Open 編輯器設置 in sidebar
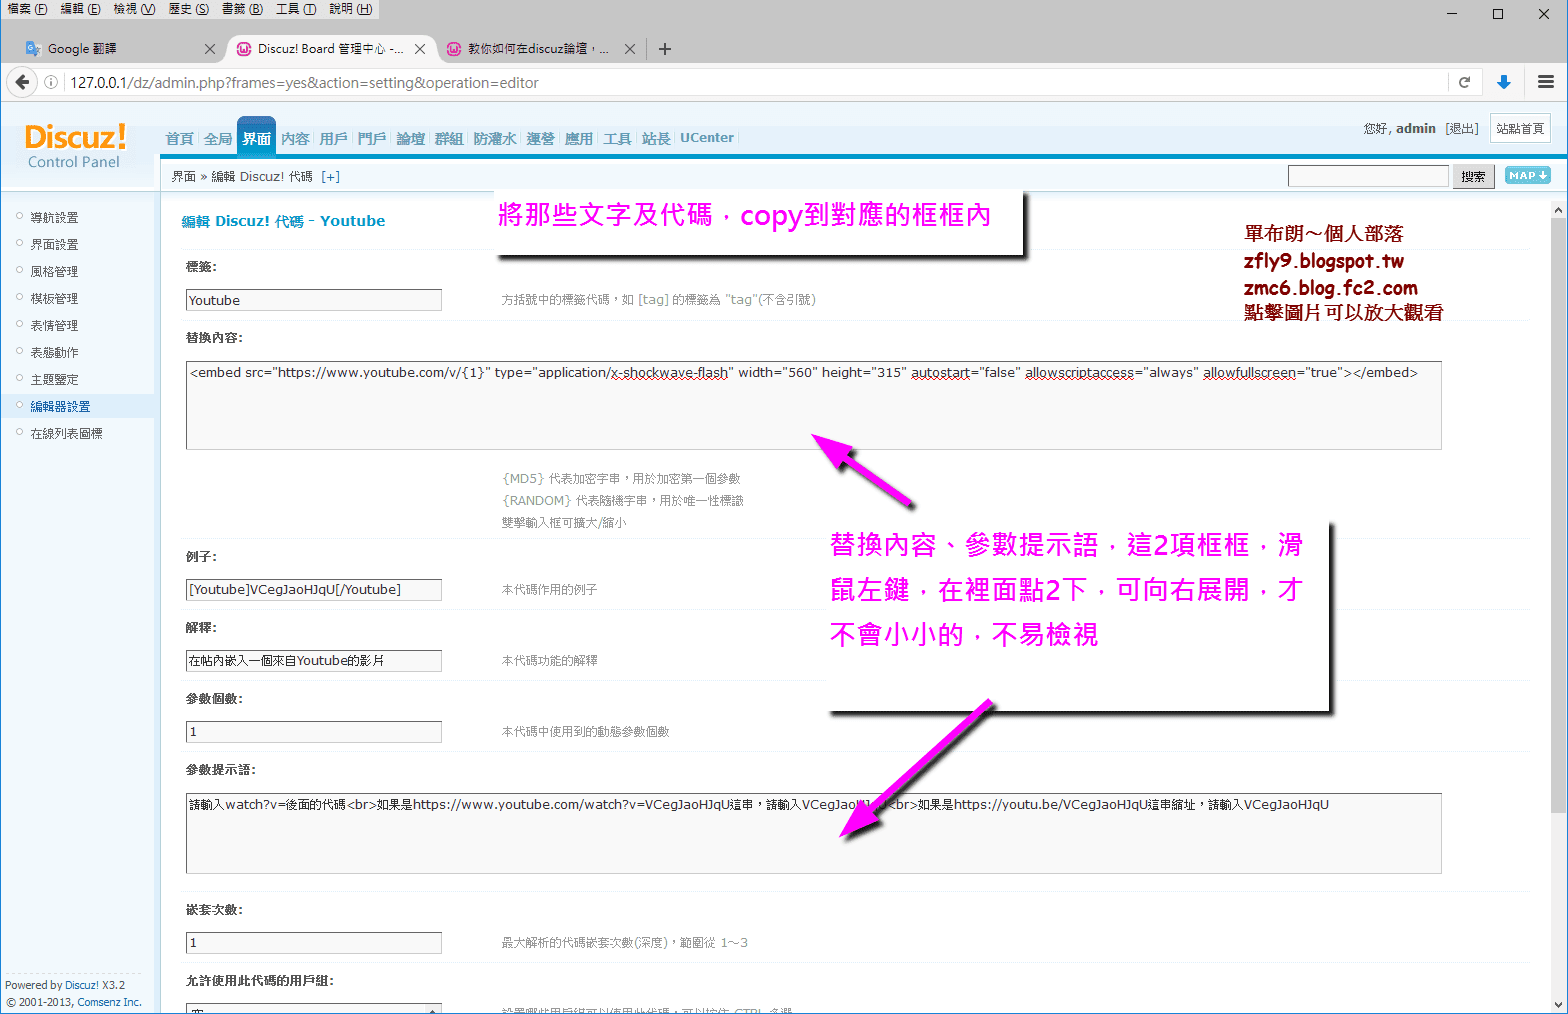This screenshot has height=1014, width=1568. 60,407
